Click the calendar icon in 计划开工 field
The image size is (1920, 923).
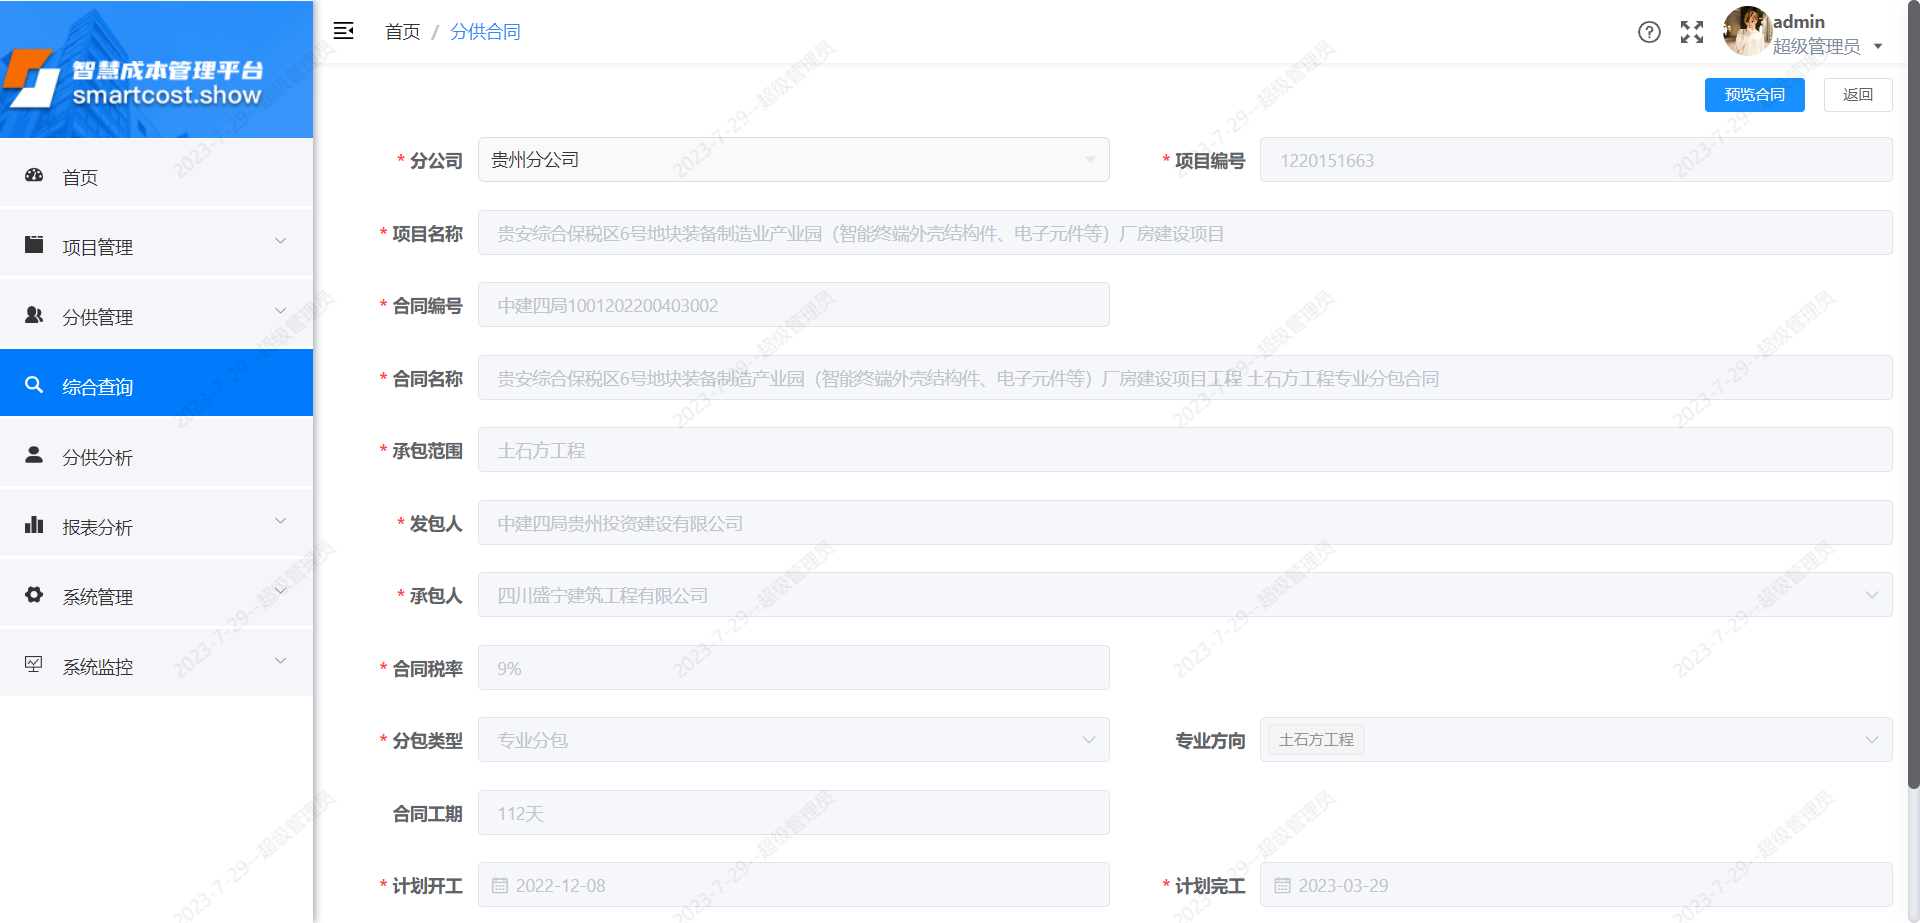500,886
